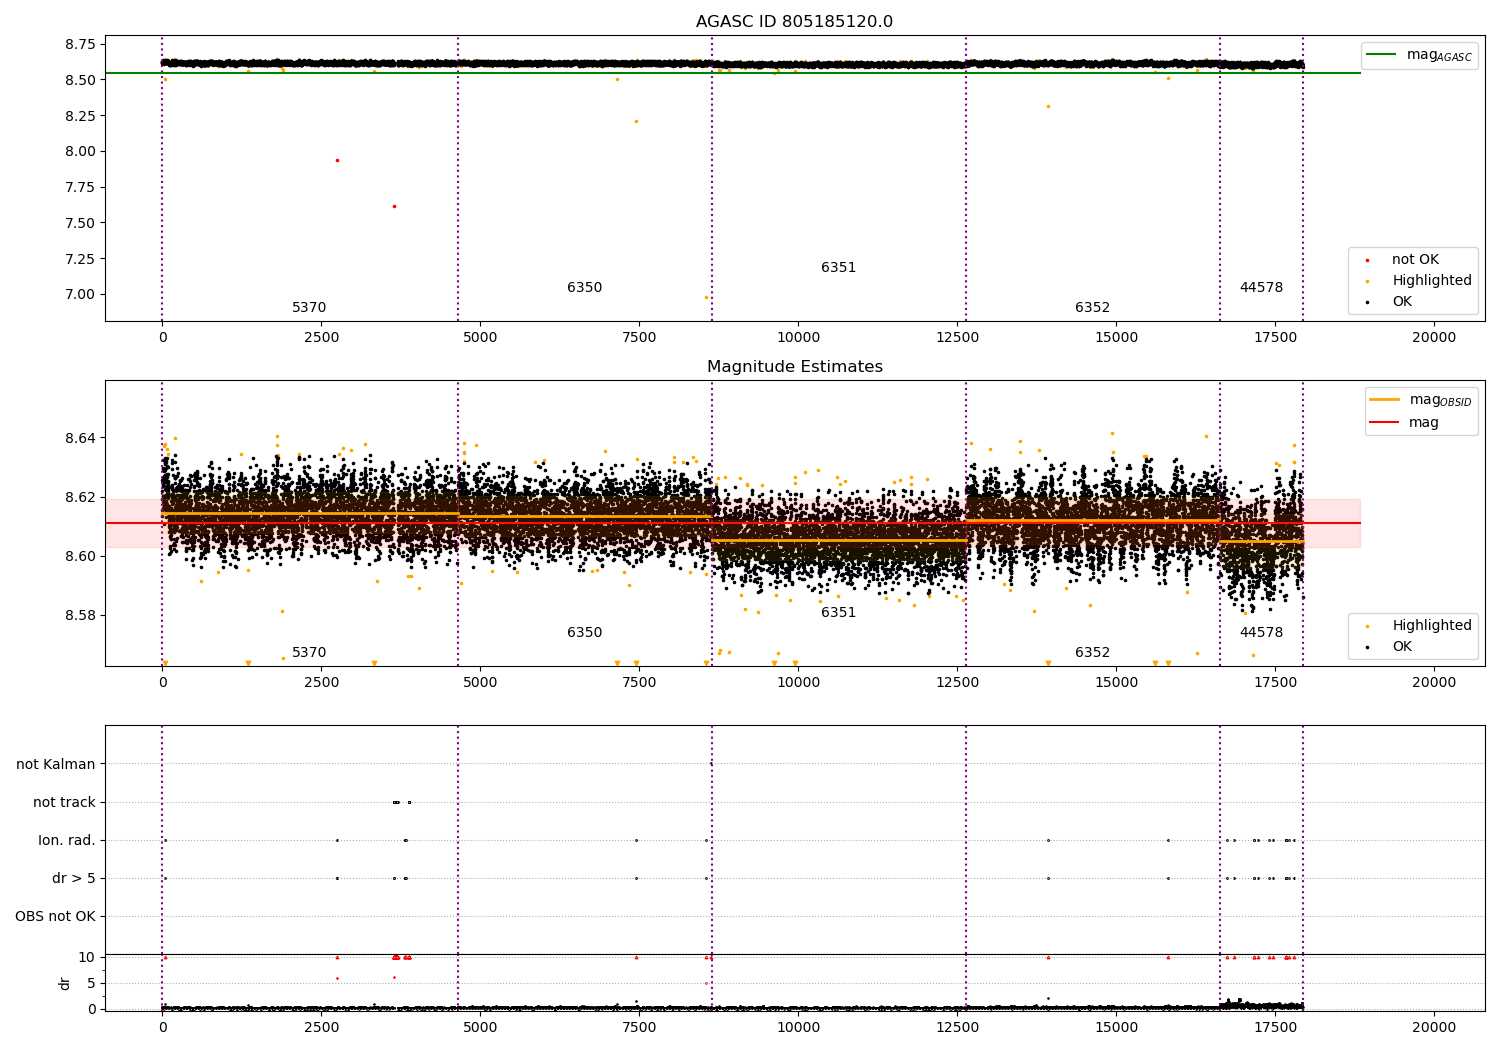Click obsid label 6351 in the top plot
Viewport: 1500px width, 1050px height.
coord(839,268)
